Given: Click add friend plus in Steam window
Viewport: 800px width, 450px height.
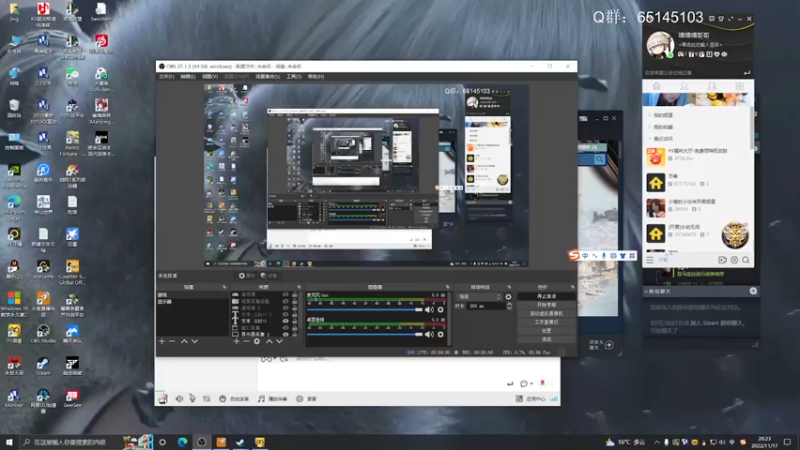Looking at the screenshot, I should 609,345.
